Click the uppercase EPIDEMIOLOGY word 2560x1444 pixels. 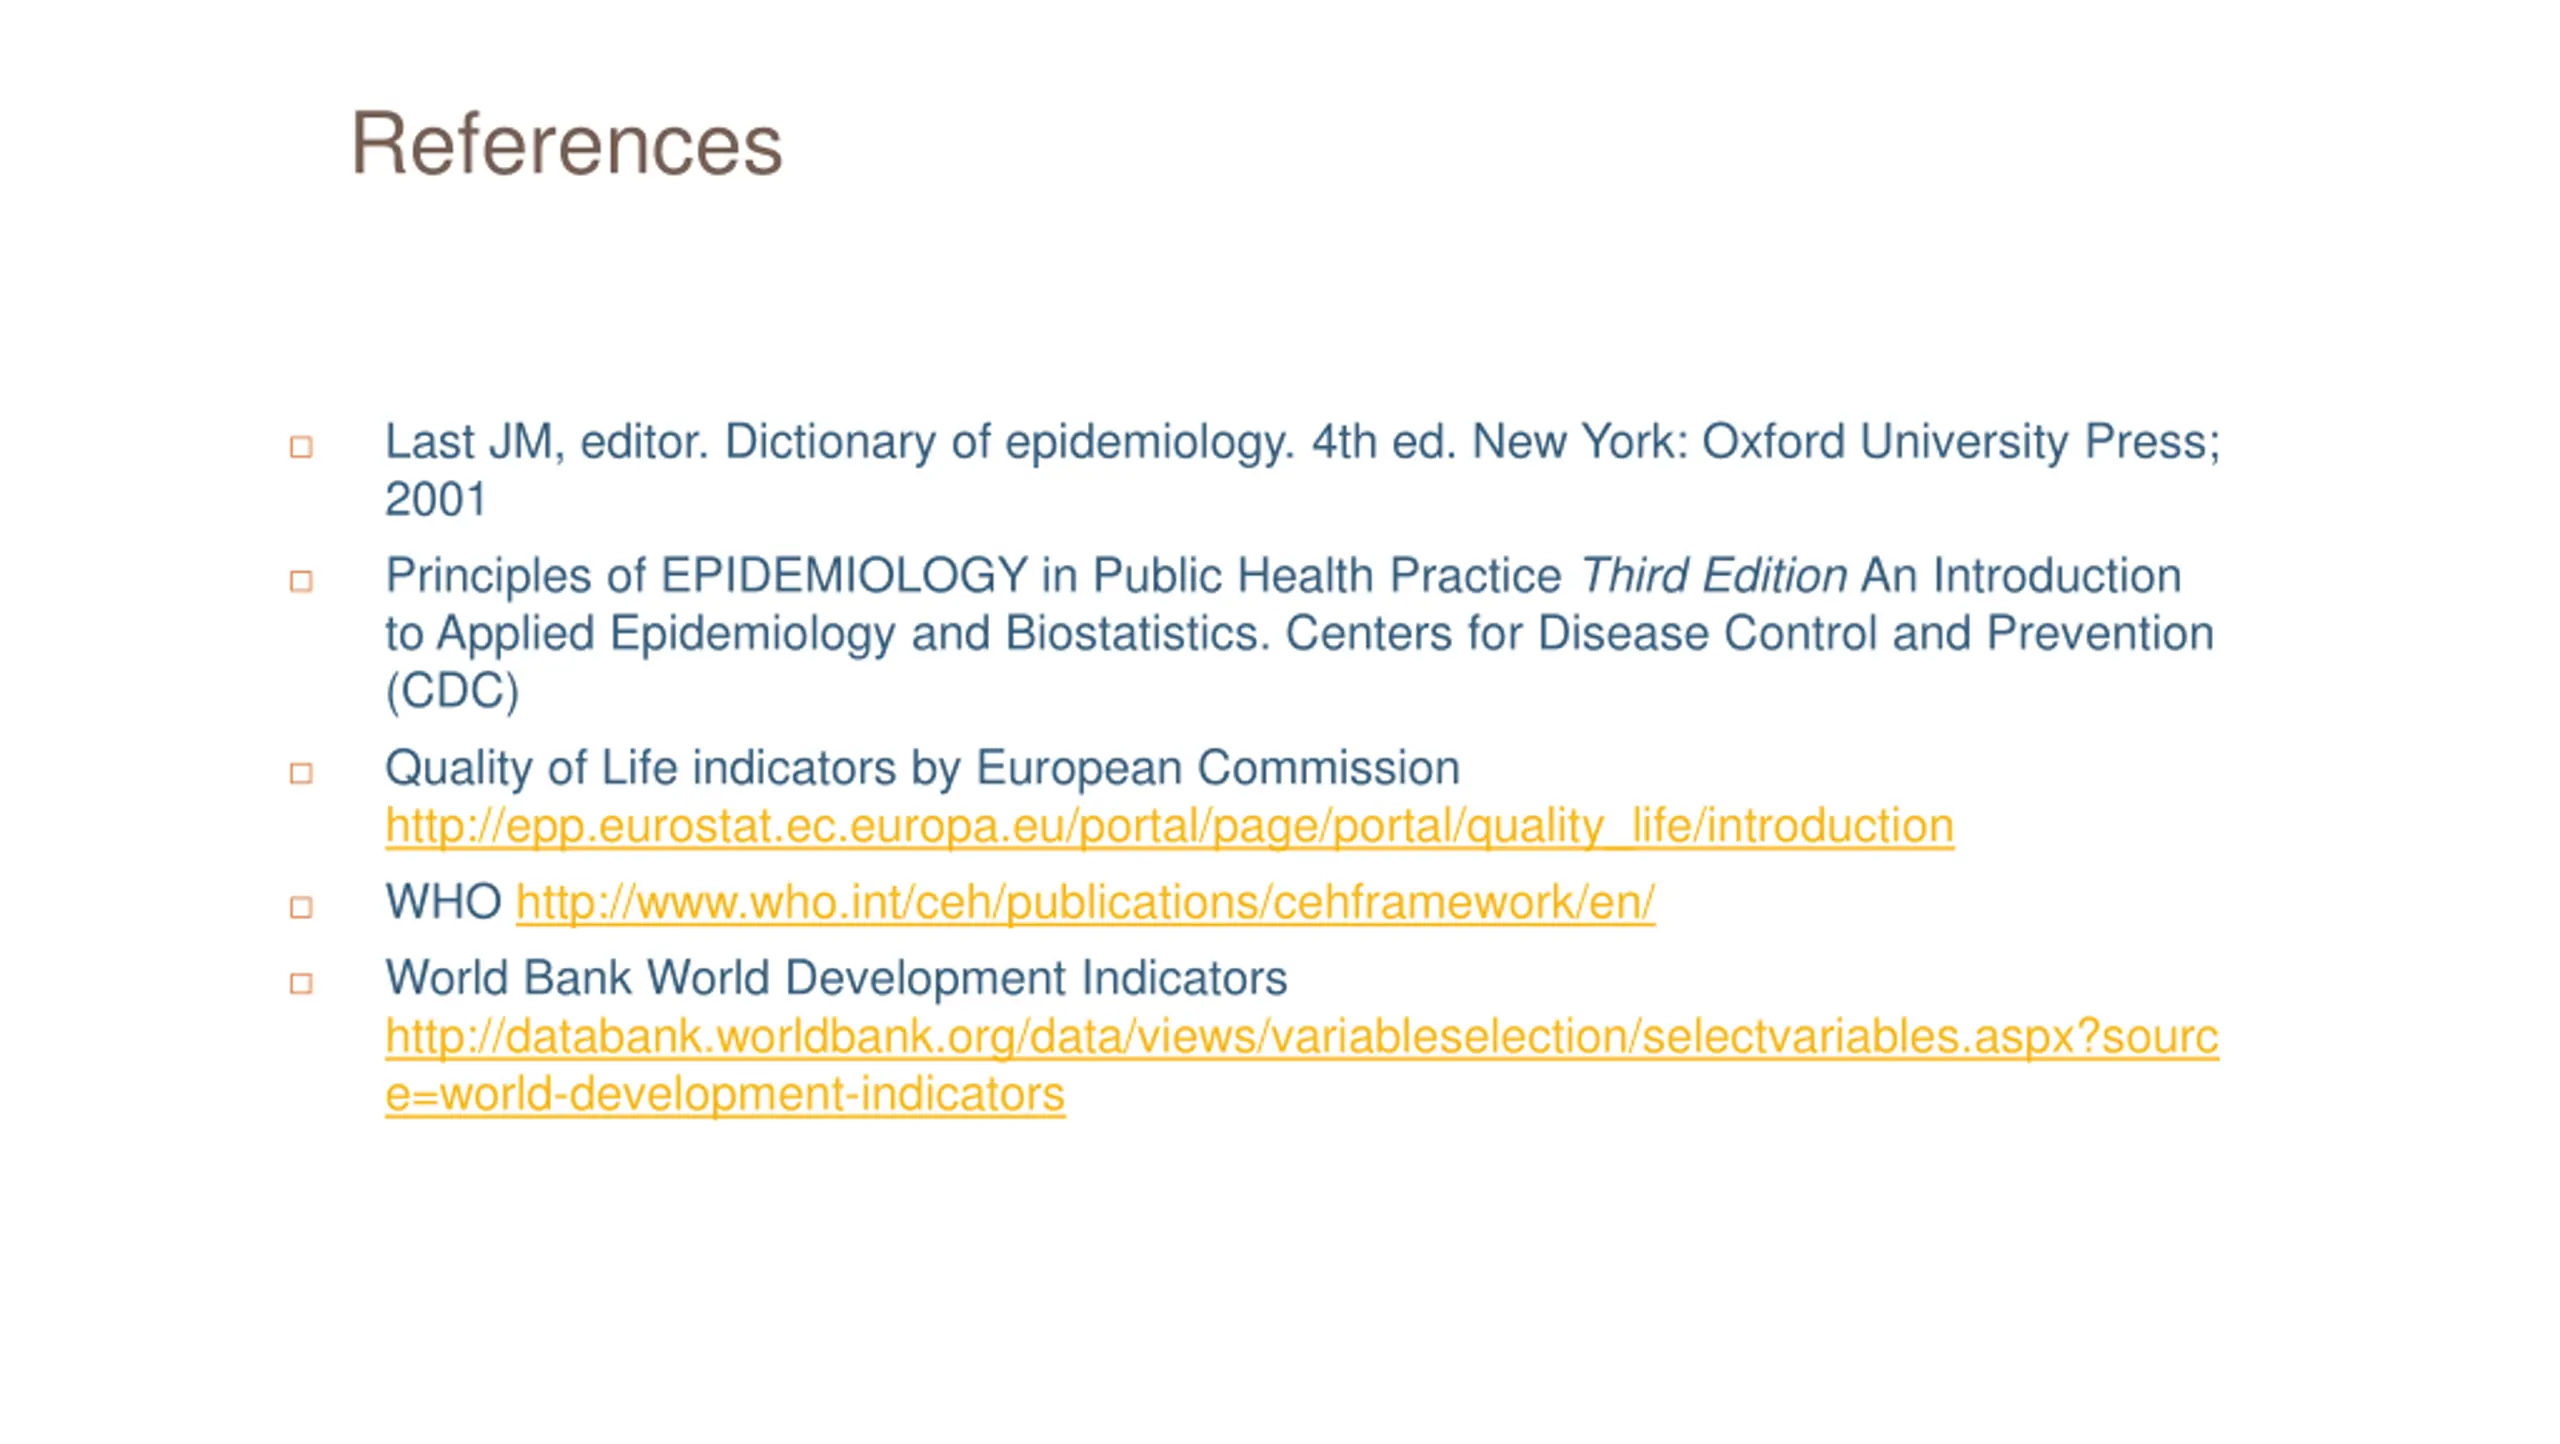[844, 575]
